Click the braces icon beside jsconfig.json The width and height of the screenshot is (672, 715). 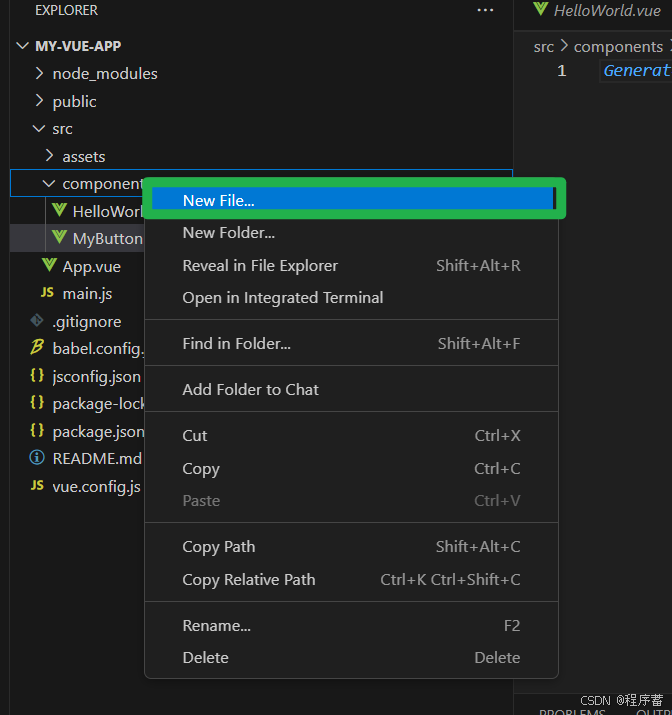pyautogui.click(x=37, y=376)
